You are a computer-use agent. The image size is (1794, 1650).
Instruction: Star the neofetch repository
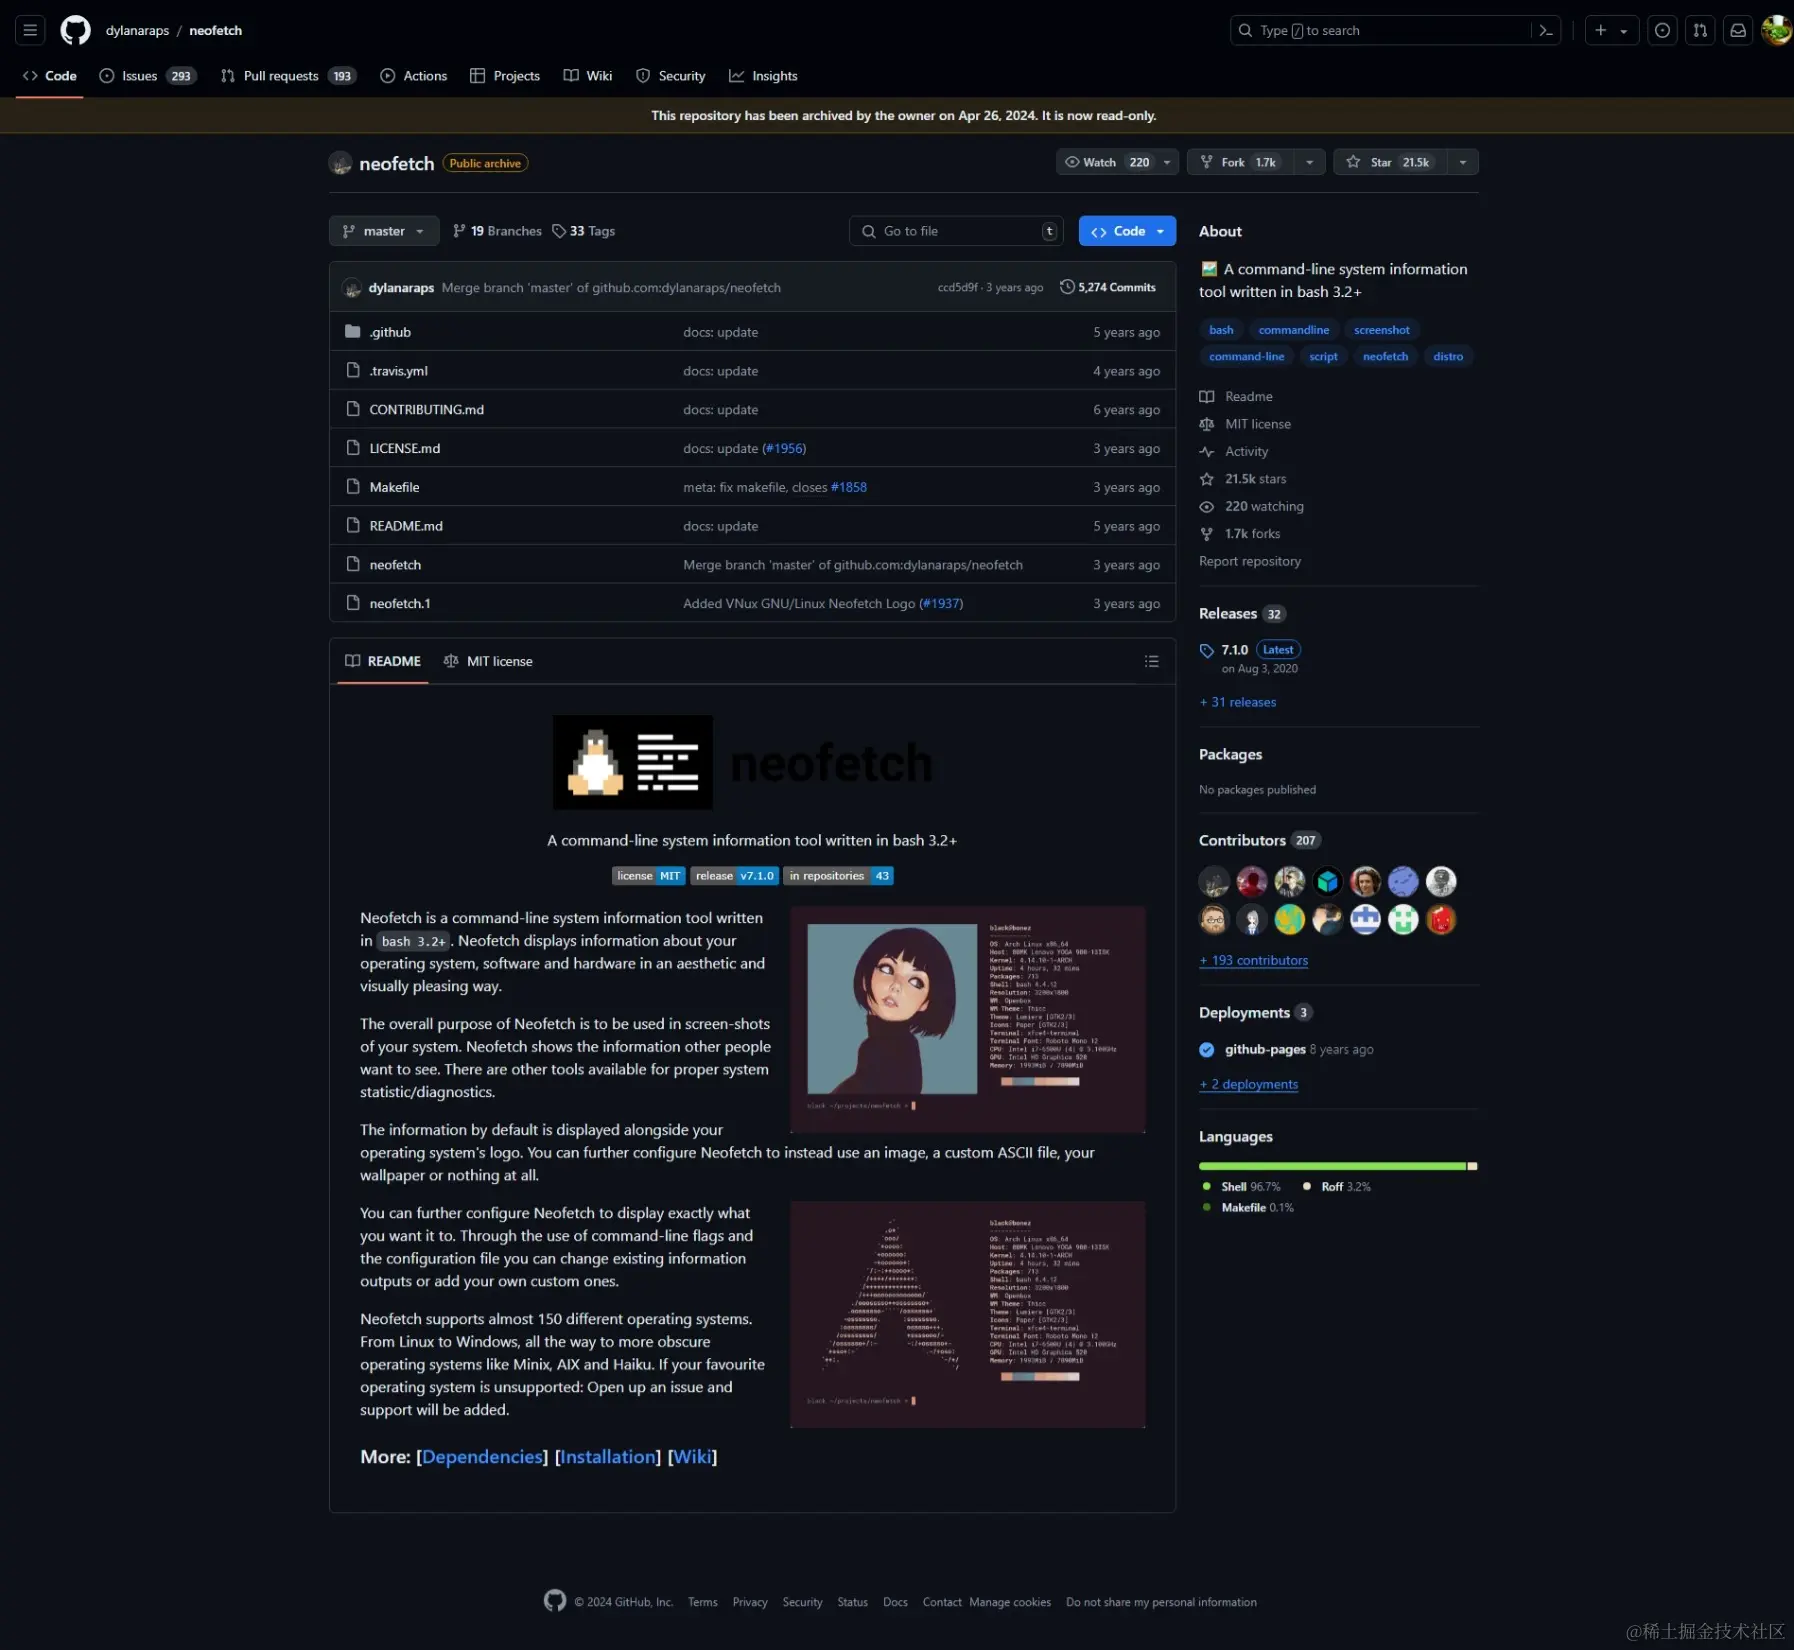click(1390, 162)
